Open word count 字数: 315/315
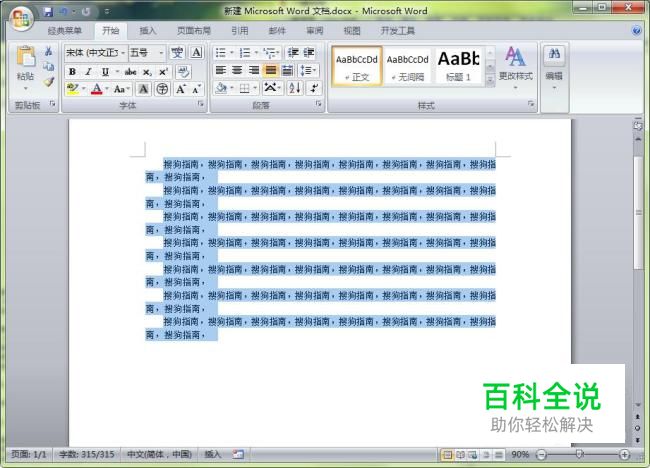650x468 pixels. (x=86, y=454)
